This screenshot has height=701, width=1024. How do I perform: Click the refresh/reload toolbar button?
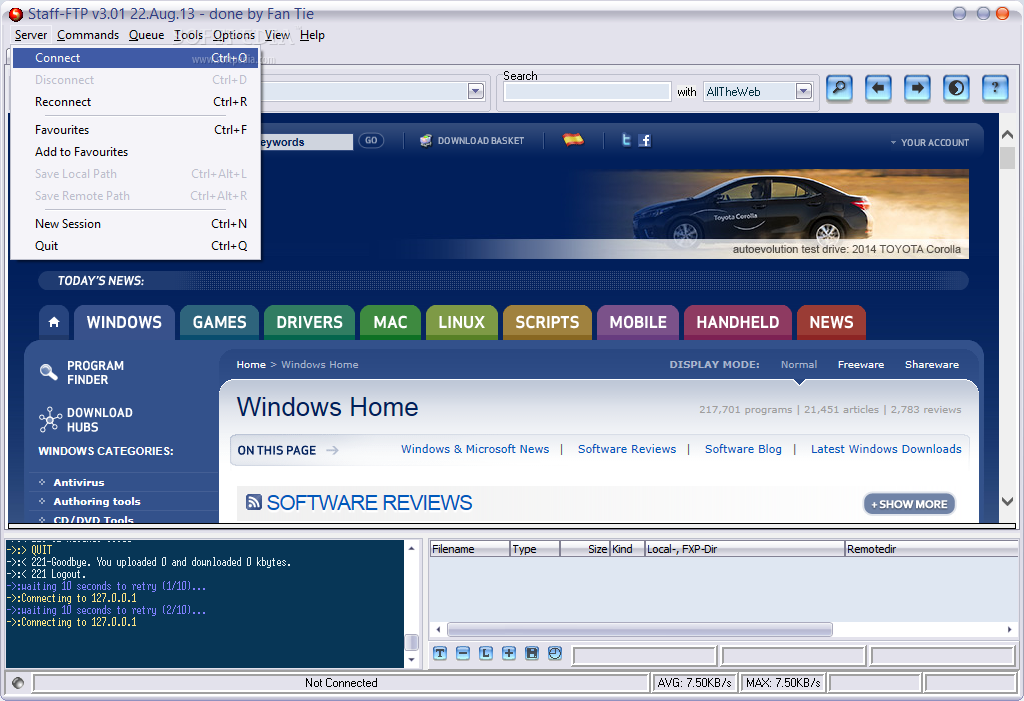(956, 88)
